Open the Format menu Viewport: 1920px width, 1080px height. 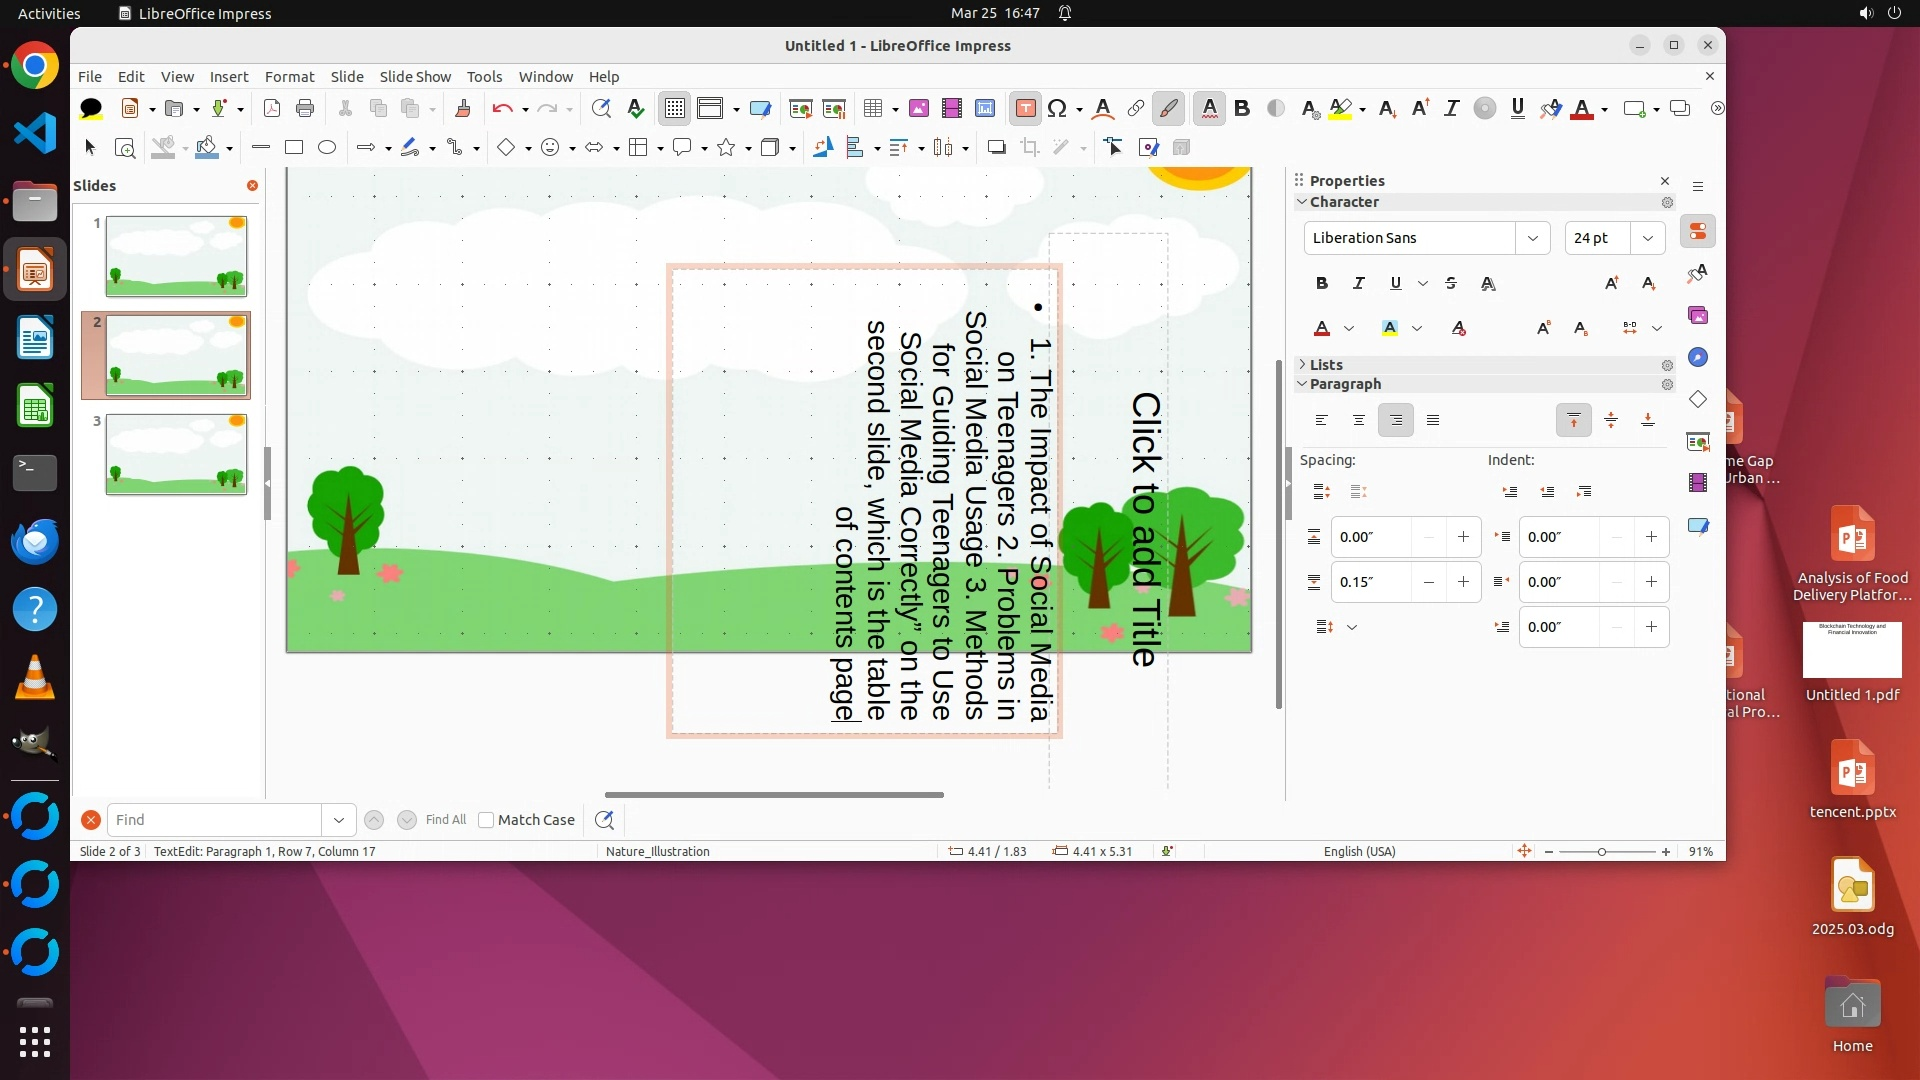click(x=289, y=77)
